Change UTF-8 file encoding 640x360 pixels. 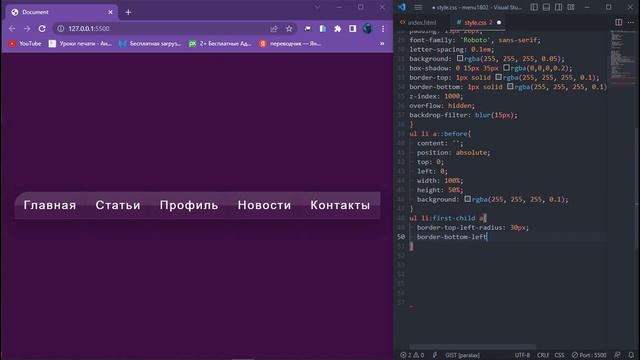[522, 355]
